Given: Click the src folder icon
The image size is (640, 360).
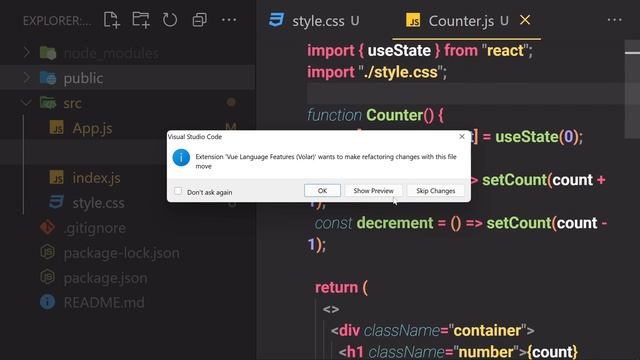Looking at the screenshot, I should 48,102.
